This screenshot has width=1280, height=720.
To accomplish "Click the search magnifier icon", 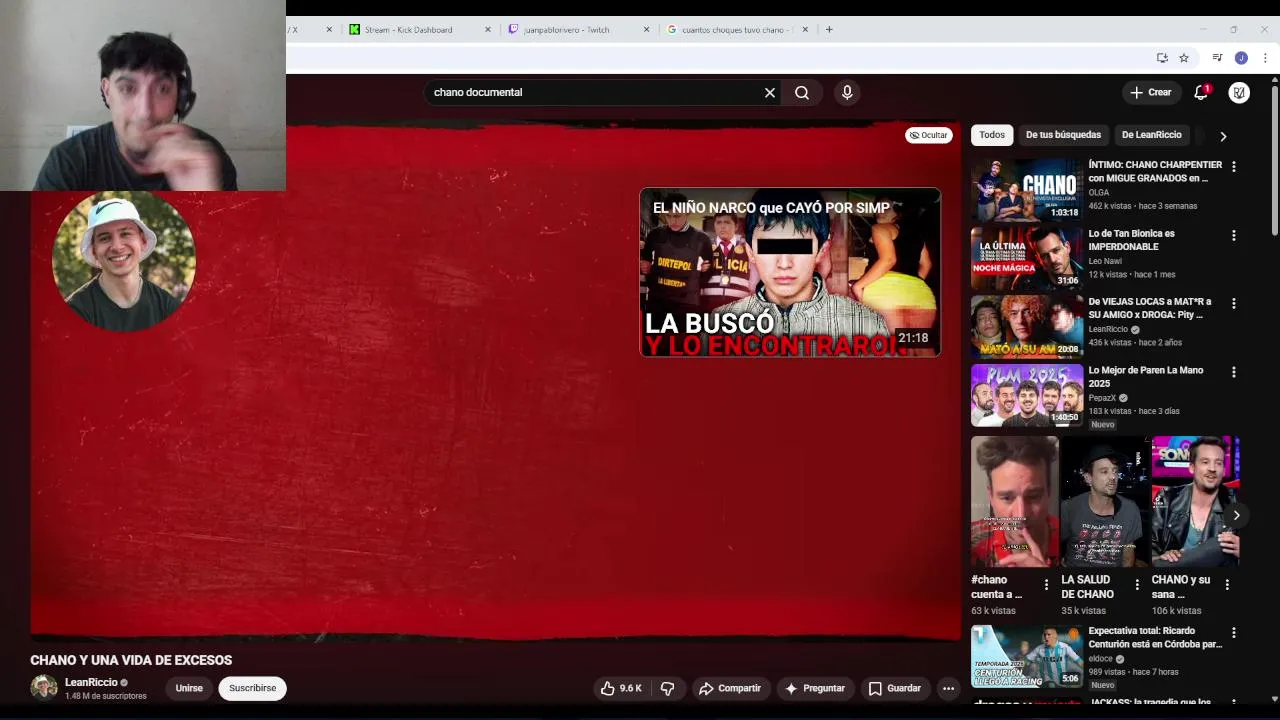I will pos(802,92).
